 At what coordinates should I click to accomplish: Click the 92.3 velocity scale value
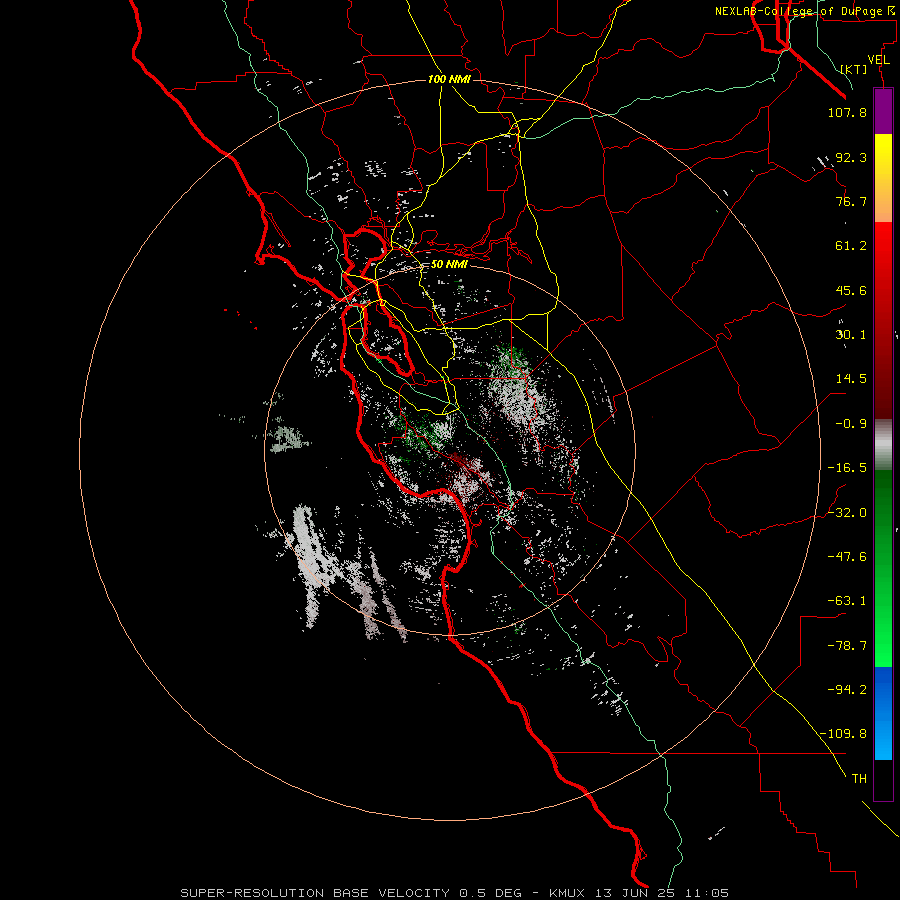[851, 157]
